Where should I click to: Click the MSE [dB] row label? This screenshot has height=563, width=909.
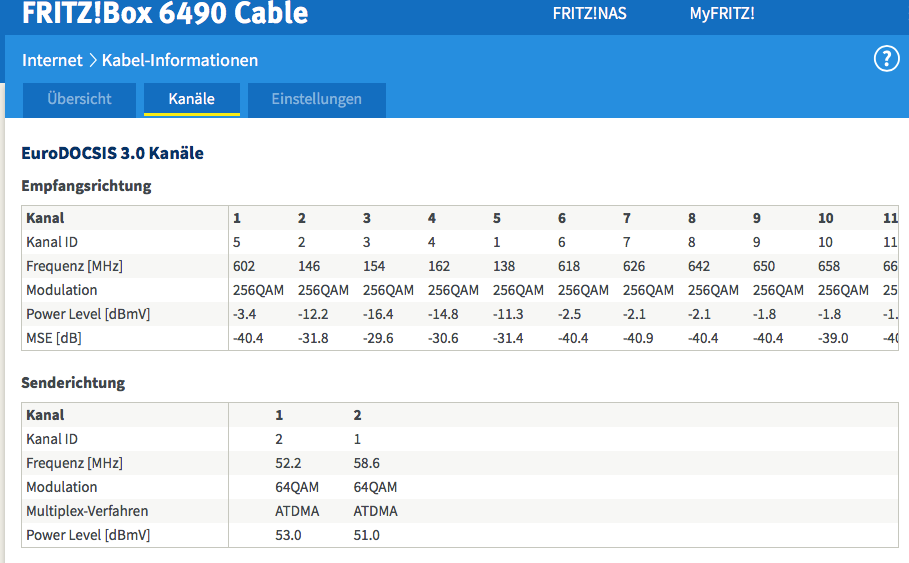click(54, 338)
